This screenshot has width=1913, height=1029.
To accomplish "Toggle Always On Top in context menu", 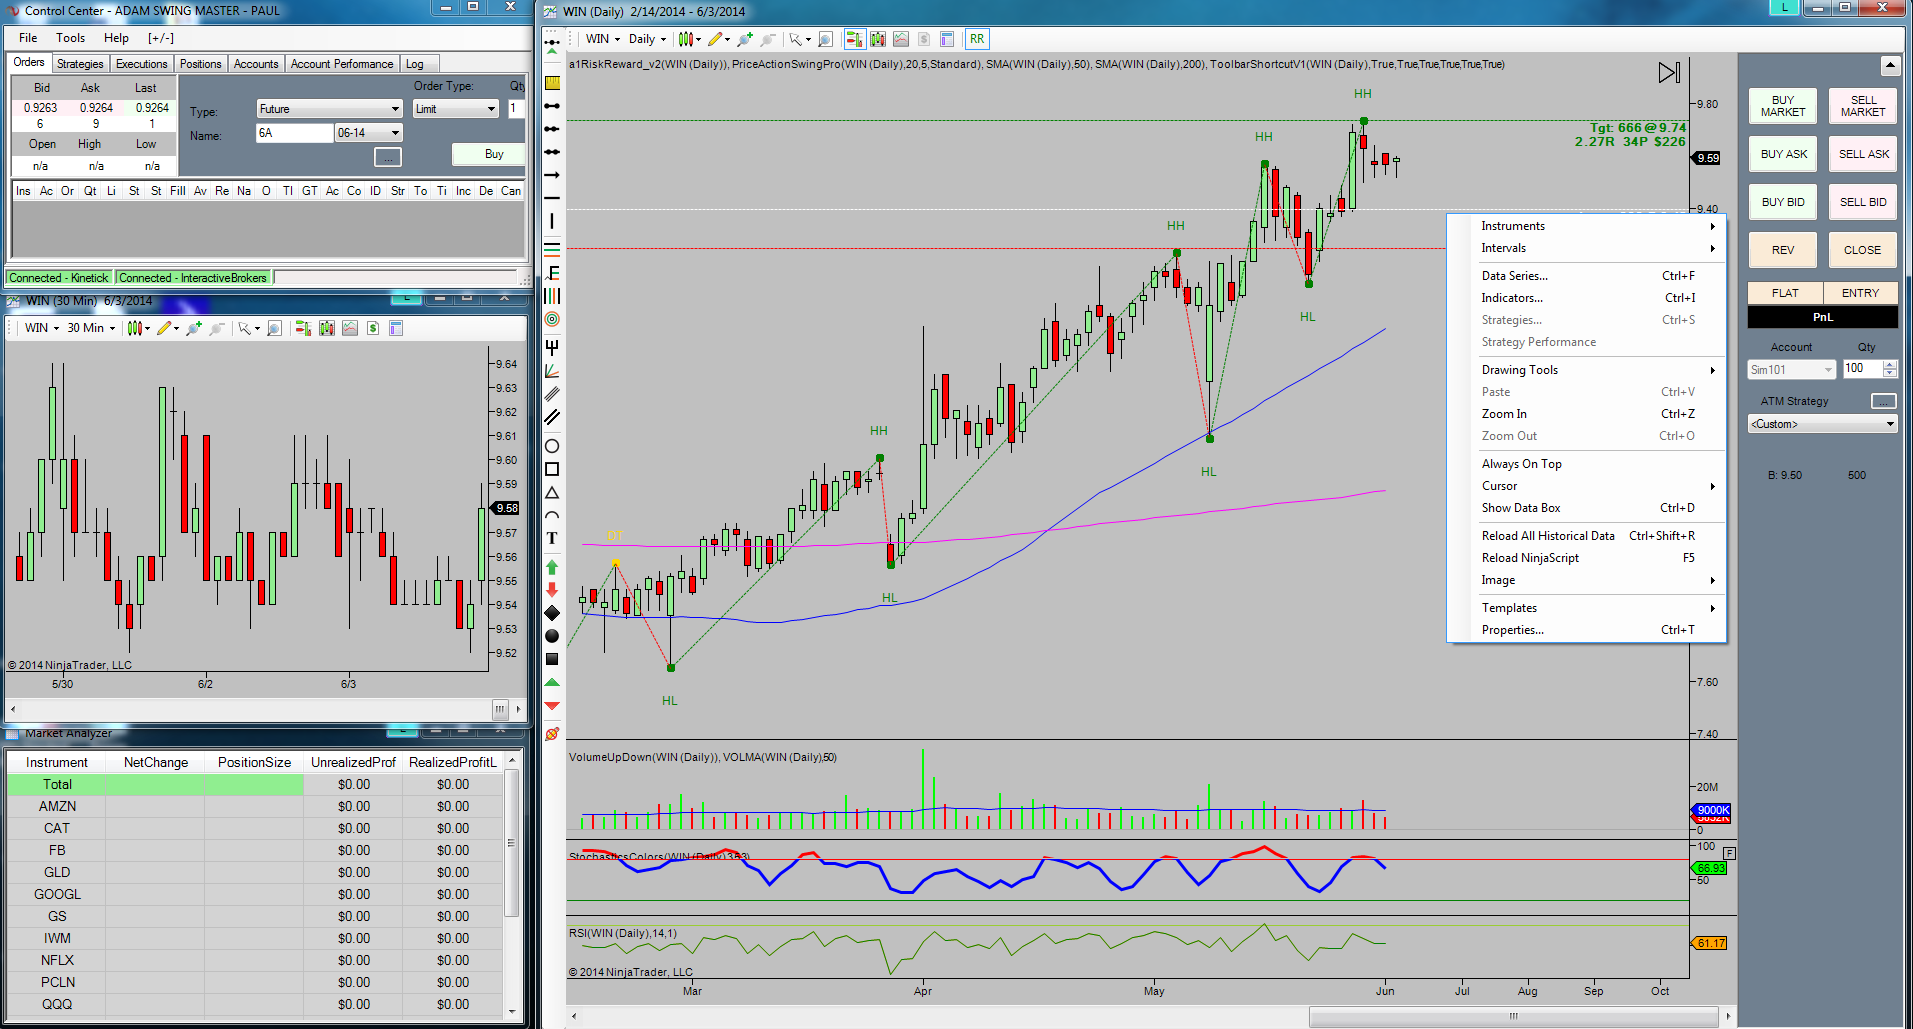I will [1521, 464].
